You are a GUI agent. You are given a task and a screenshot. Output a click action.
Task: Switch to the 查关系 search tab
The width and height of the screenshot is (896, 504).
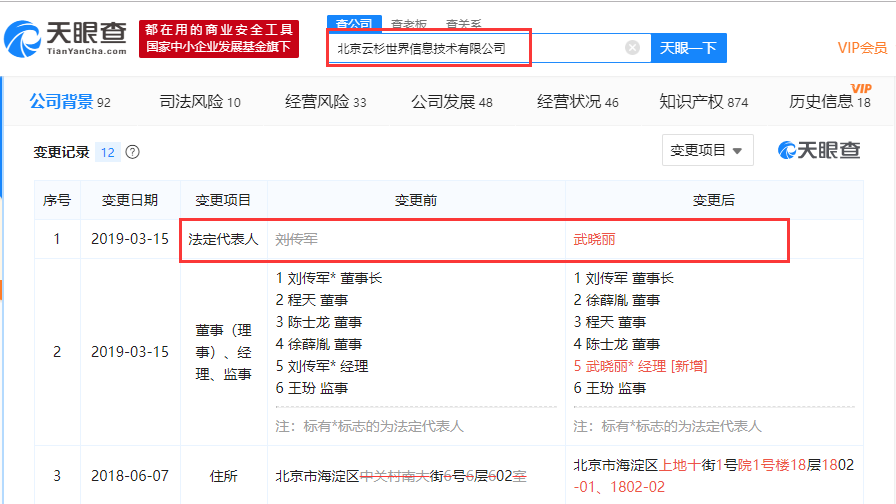(463, 25)
